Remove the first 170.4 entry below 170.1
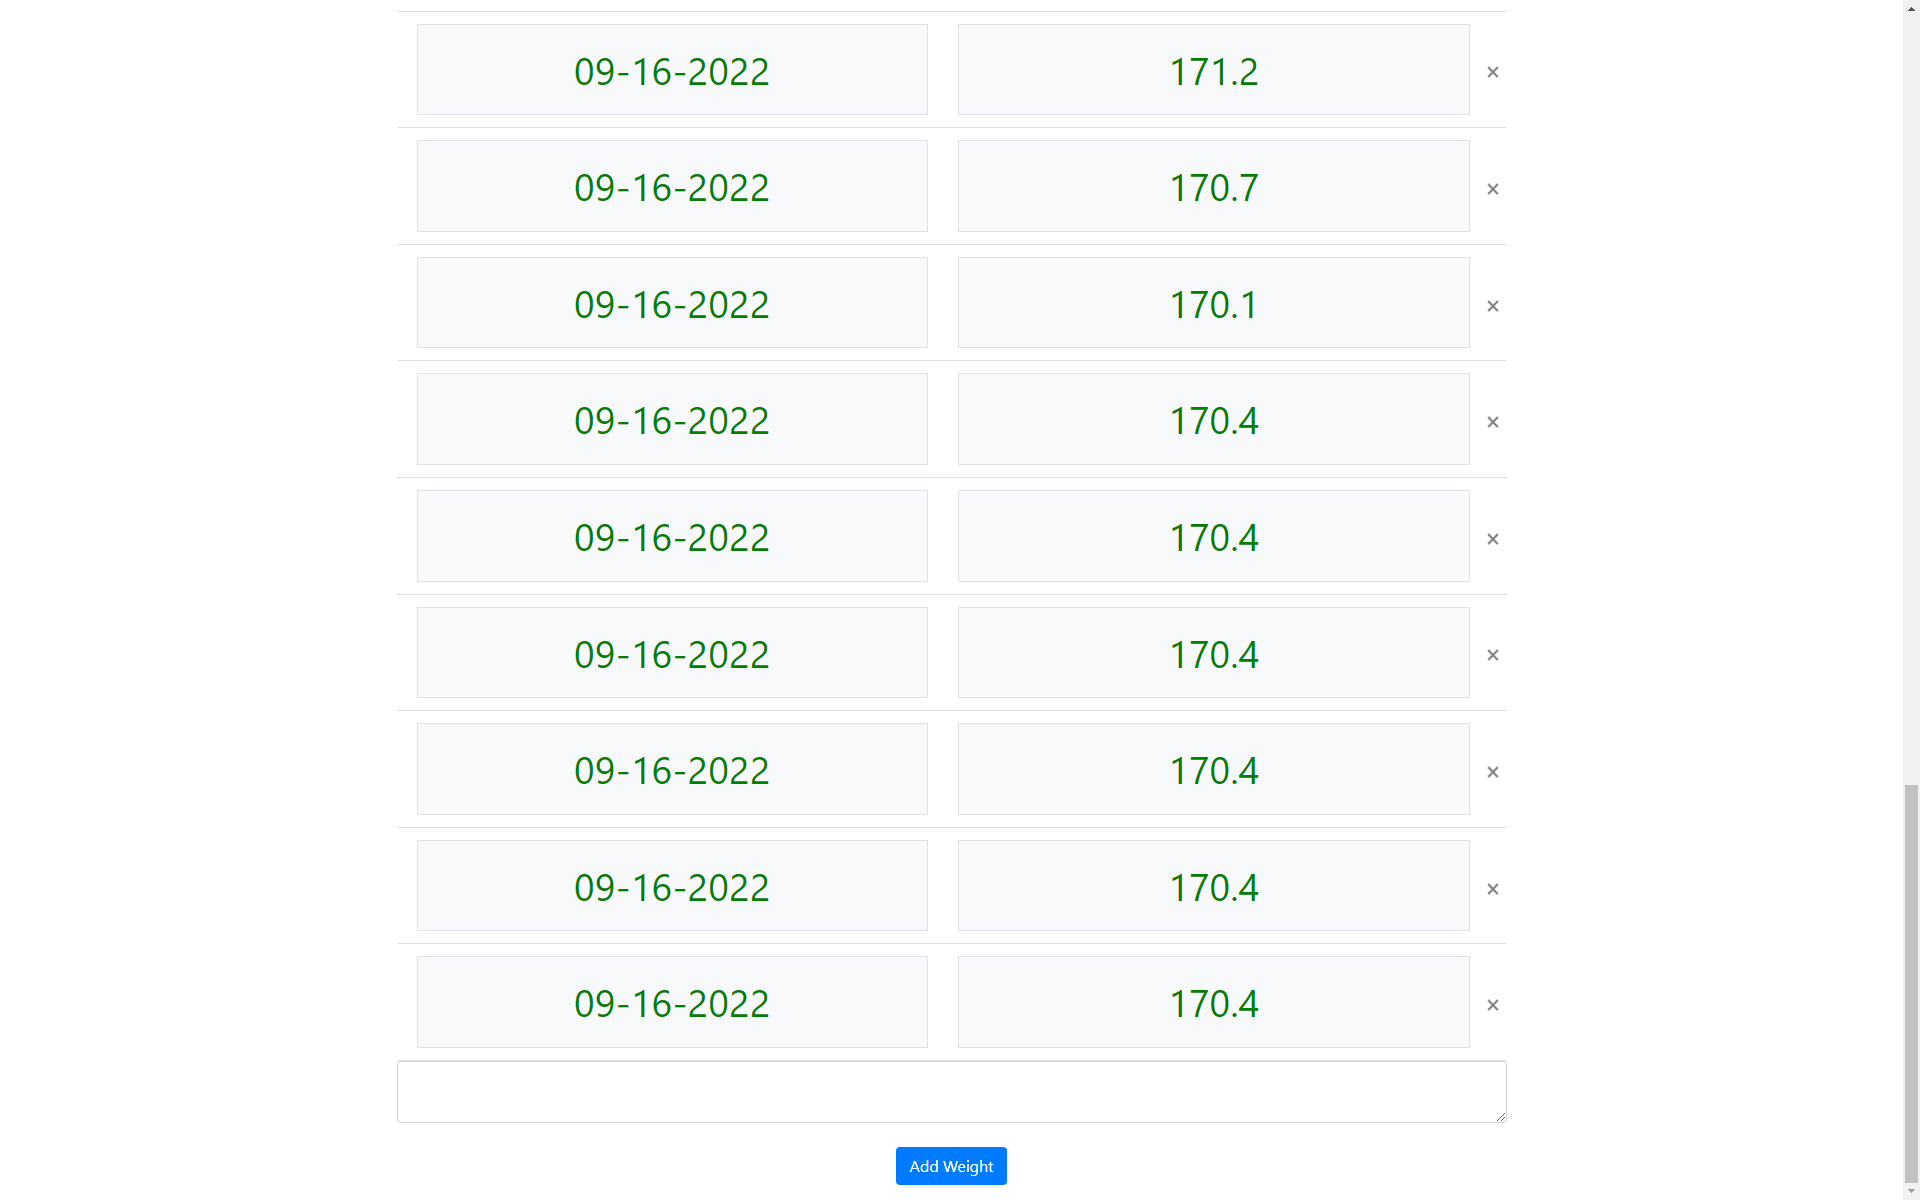Image resolution: width=1920 pixels, height=1200 pixels. pos(1492,422)
